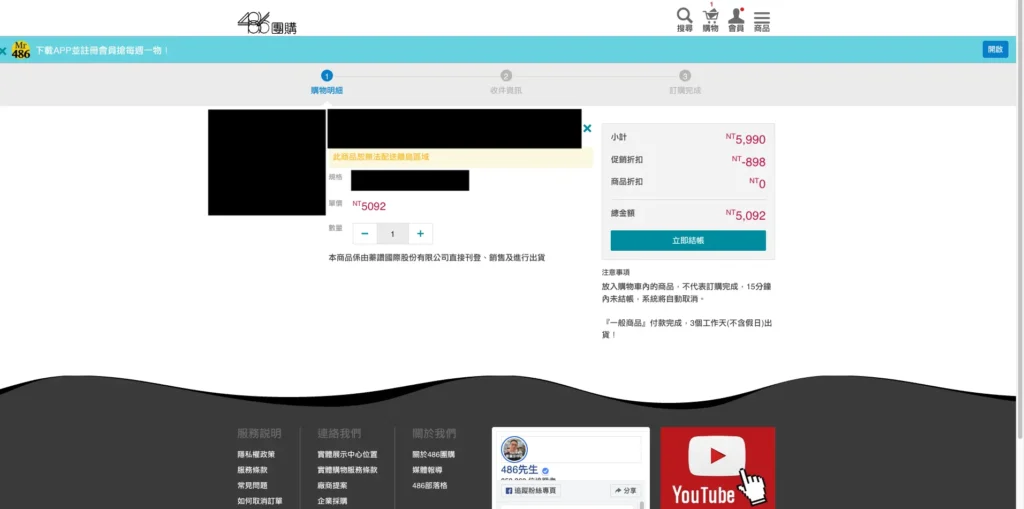Click the product thumbnail image
The height and width of the screenshot is (509, 1024).
pos(266,162)
